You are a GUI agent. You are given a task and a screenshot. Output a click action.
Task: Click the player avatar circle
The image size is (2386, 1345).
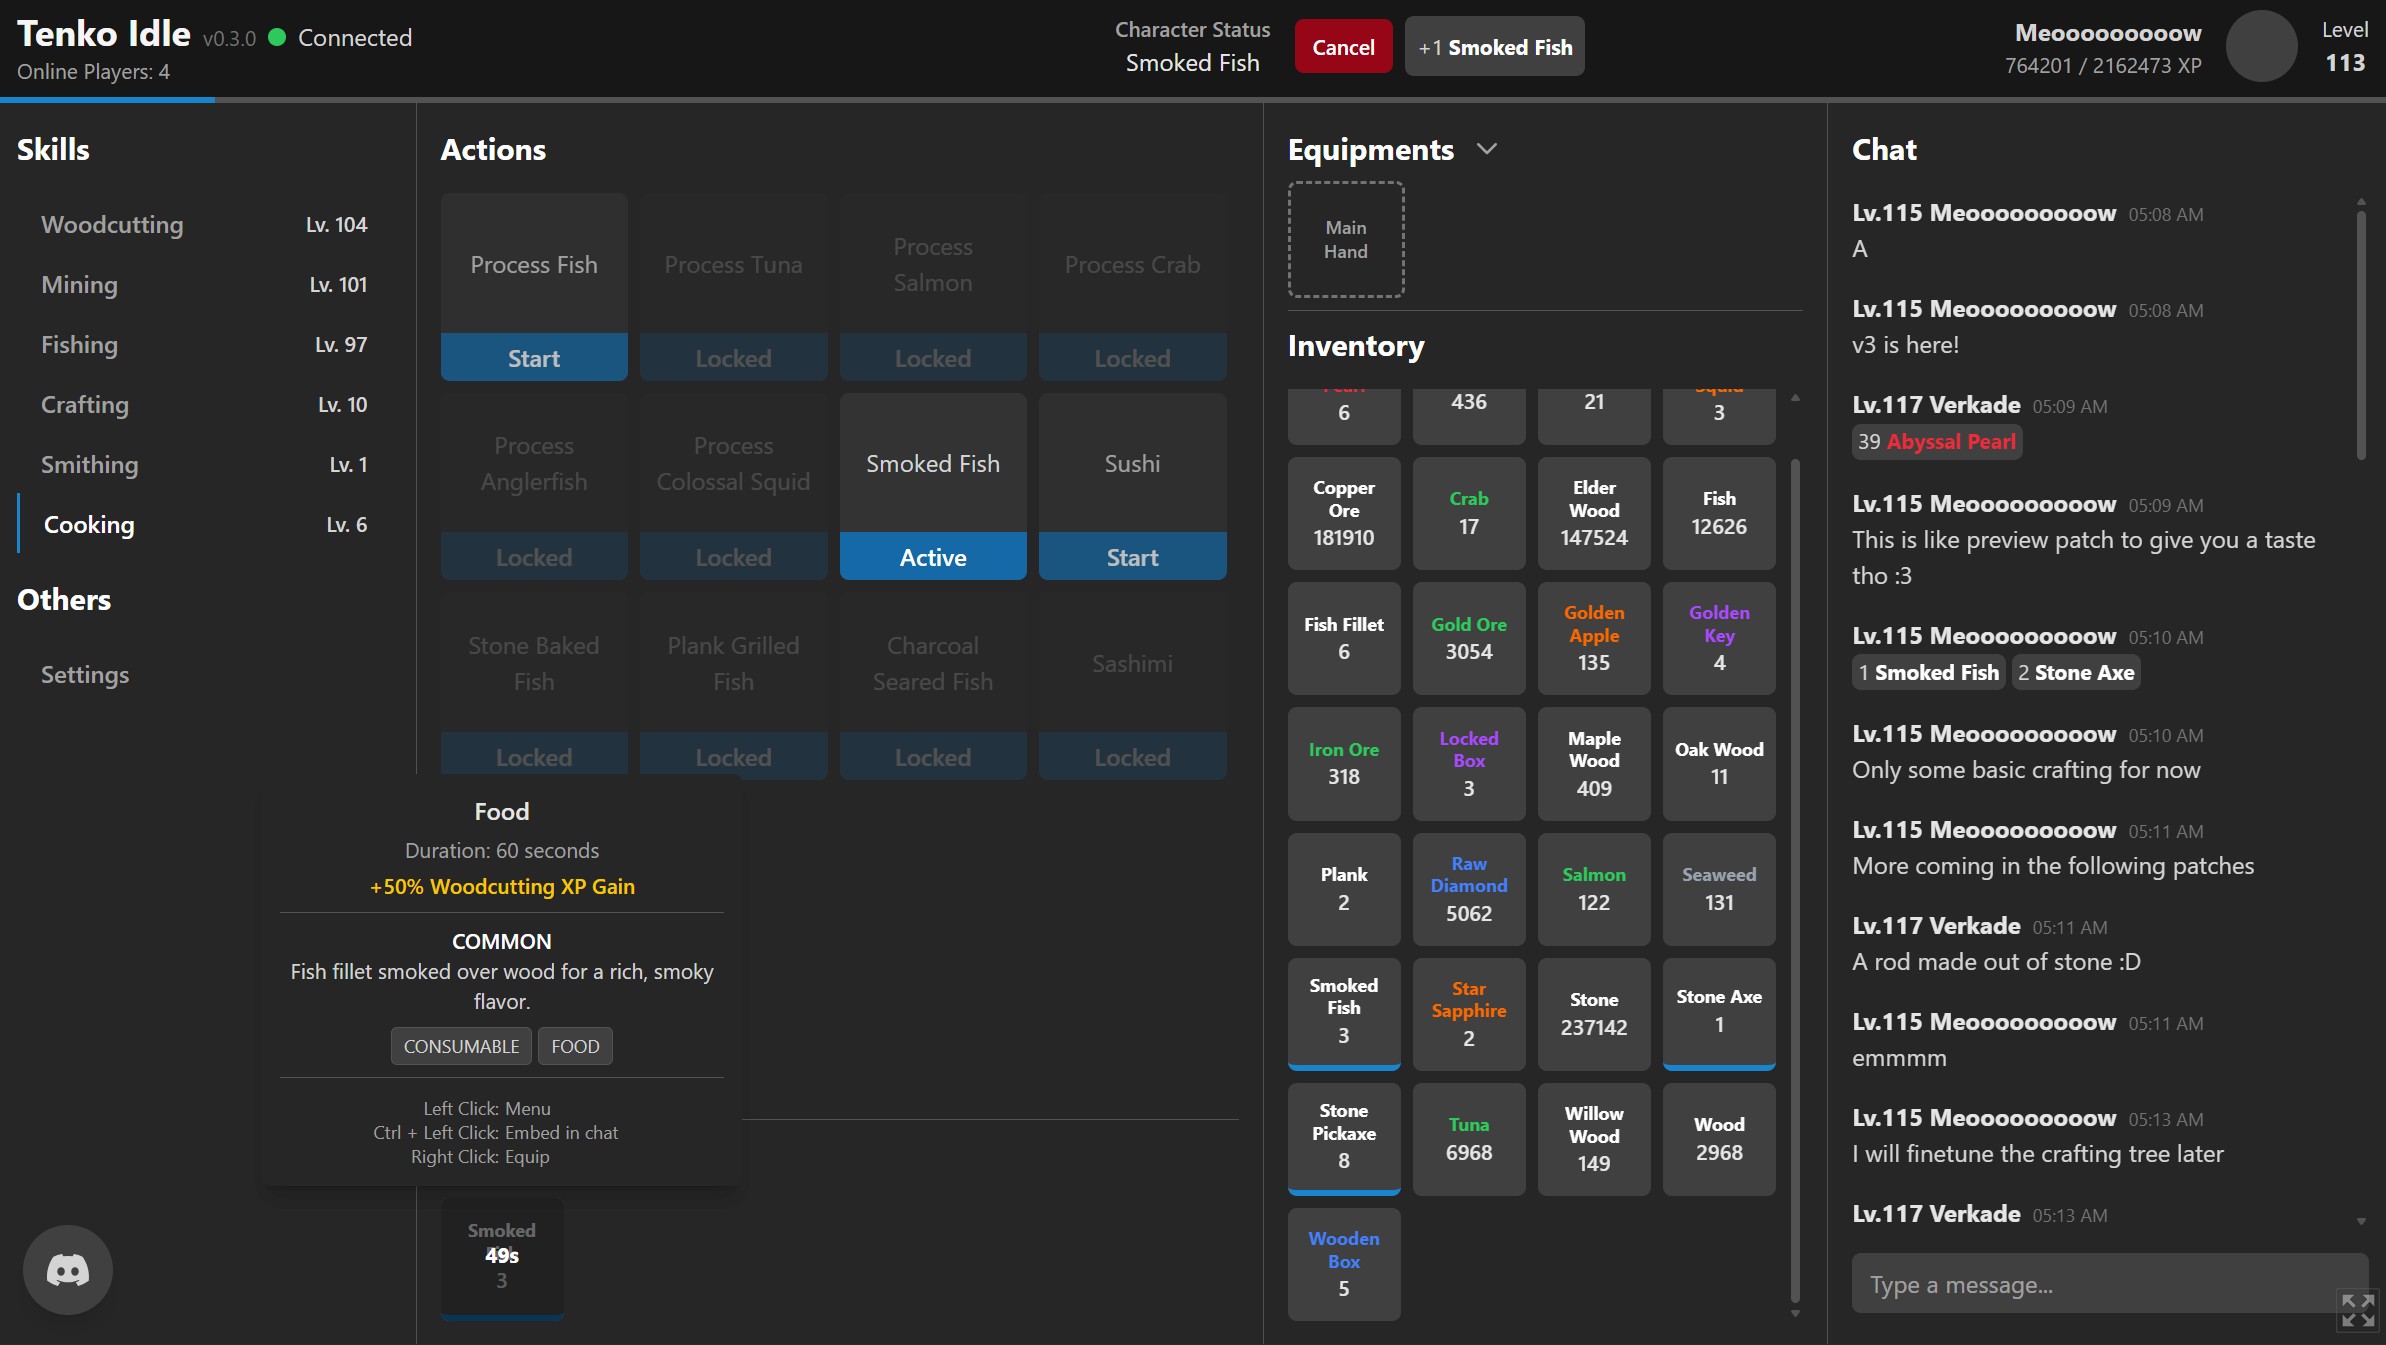[2260, 47]
